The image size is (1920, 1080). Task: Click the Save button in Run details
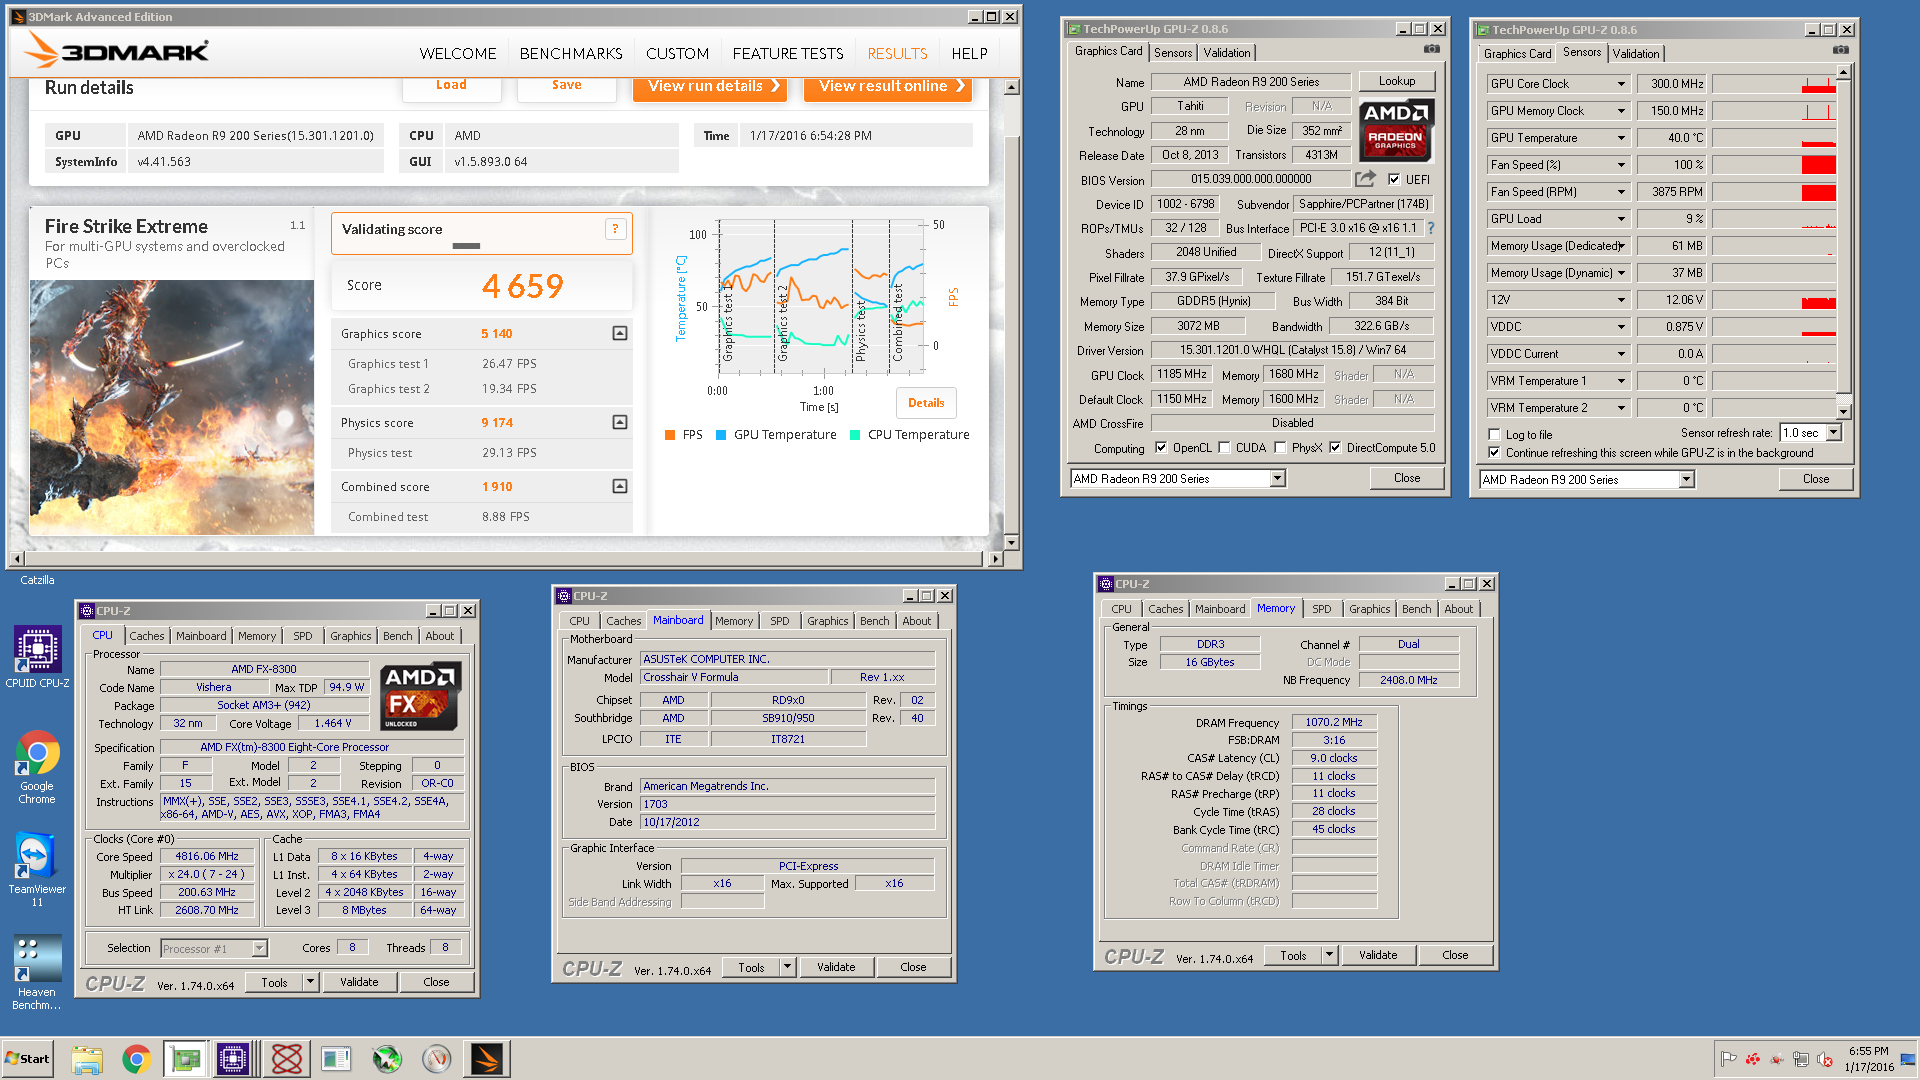click(x=566, y=88)
